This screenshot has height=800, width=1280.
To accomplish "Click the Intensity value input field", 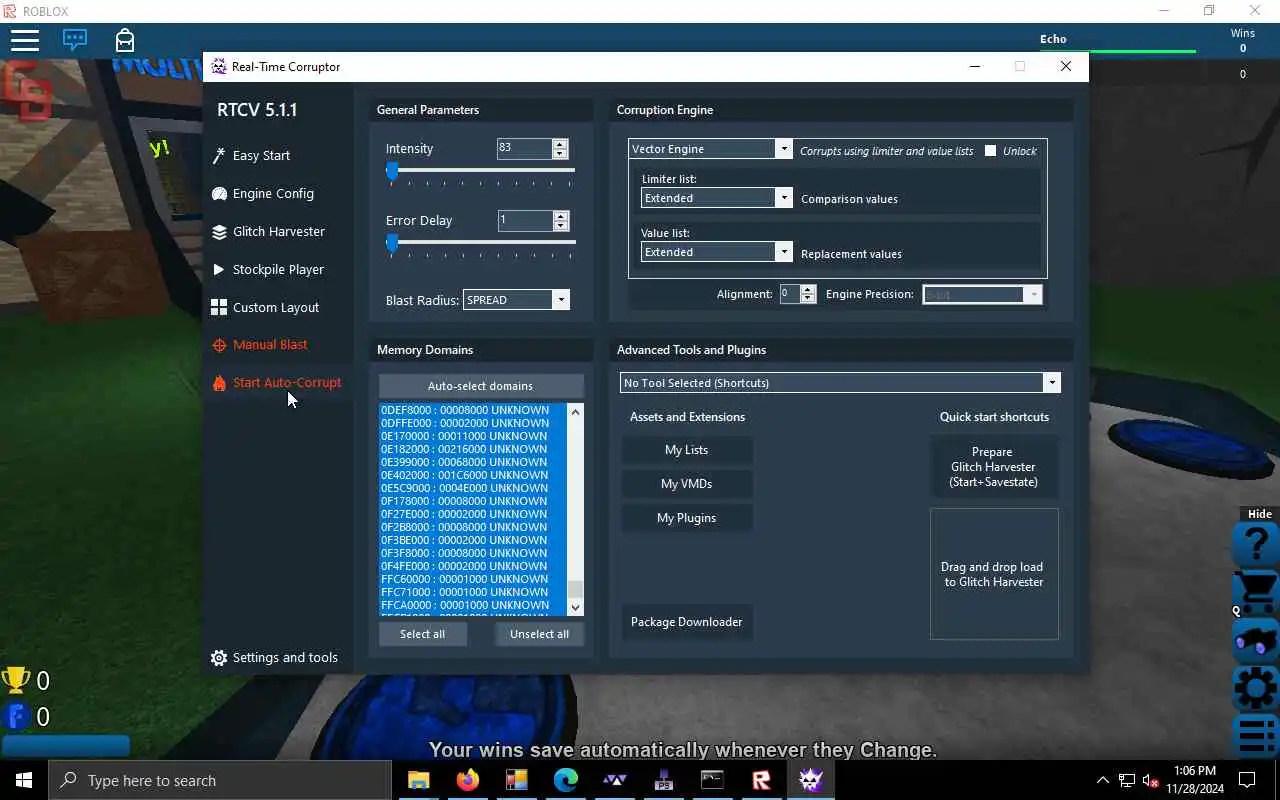I will coord(524,148).
